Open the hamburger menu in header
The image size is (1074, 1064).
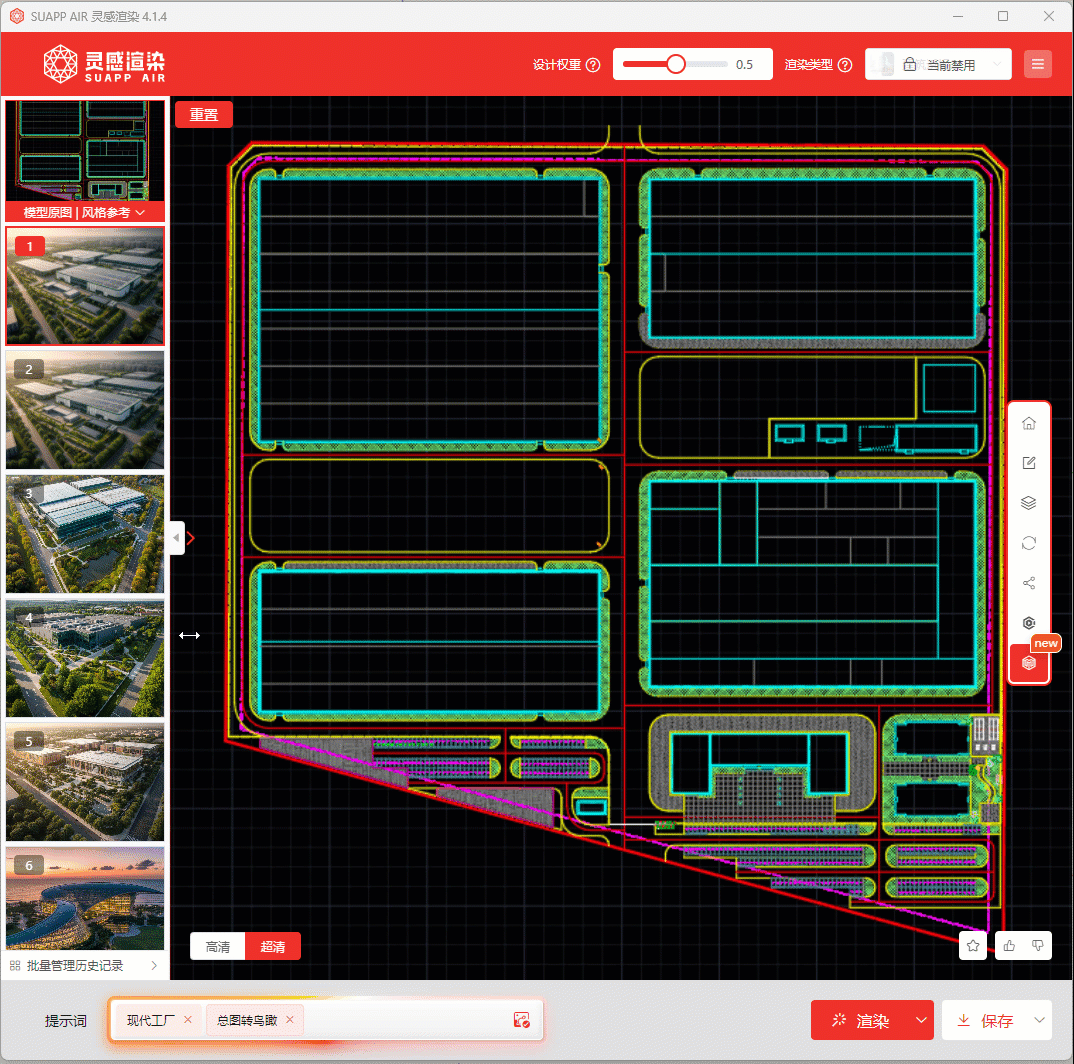1038,65
